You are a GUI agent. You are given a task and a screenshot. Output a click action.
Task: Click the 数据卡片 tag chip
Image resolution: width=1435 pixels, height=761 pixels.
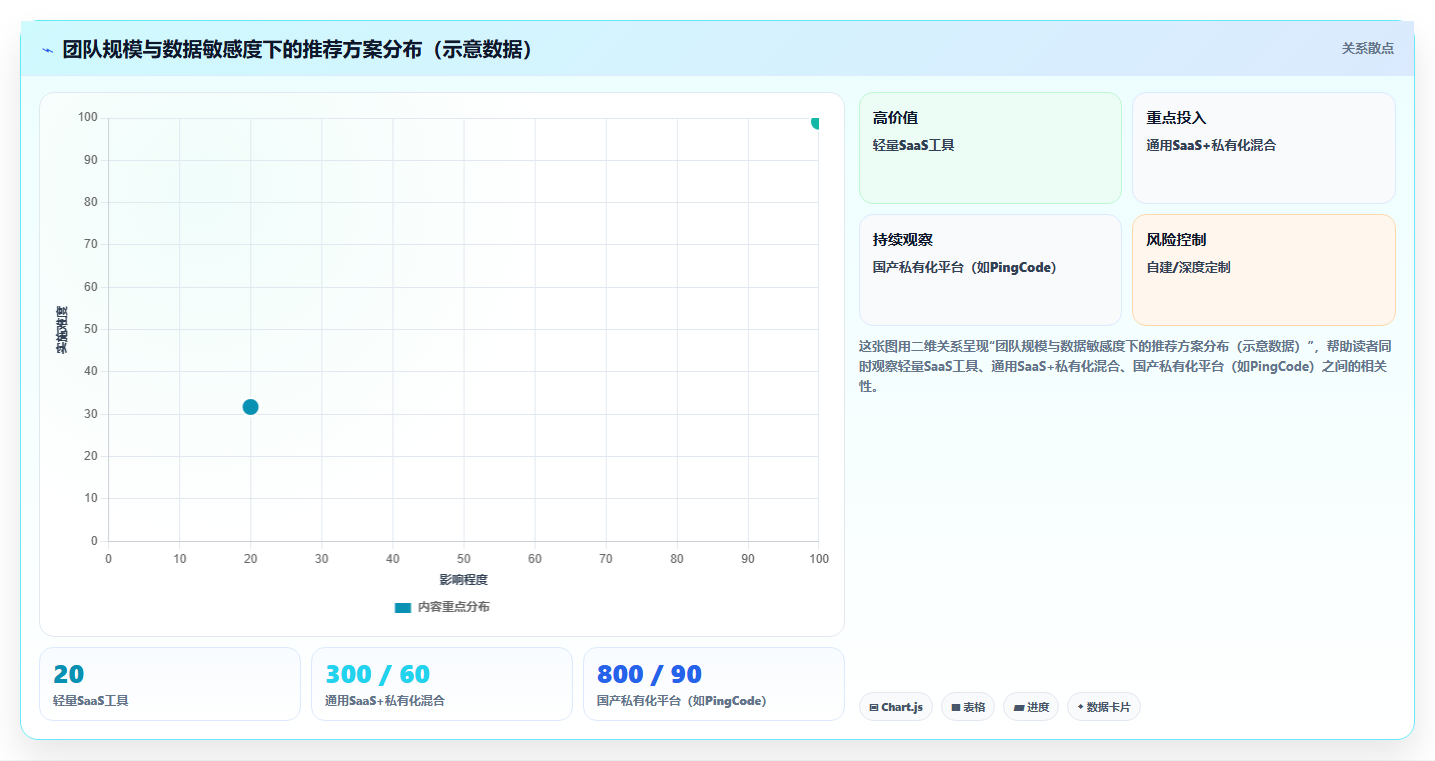[1104, 707]
